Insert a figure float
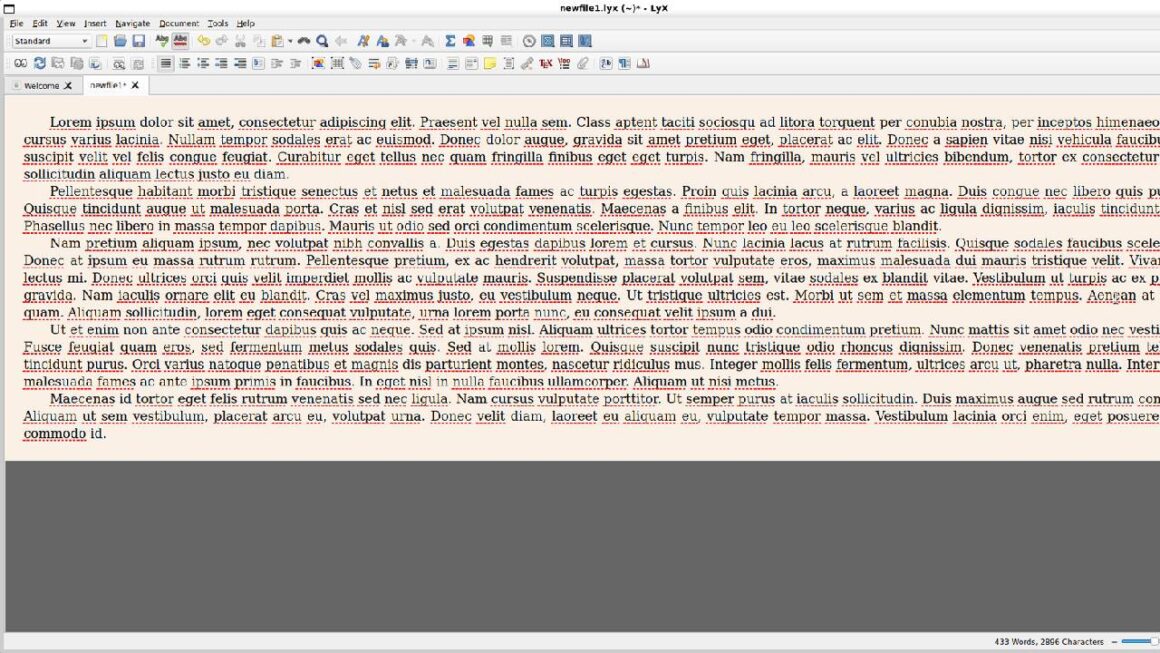 318,64
